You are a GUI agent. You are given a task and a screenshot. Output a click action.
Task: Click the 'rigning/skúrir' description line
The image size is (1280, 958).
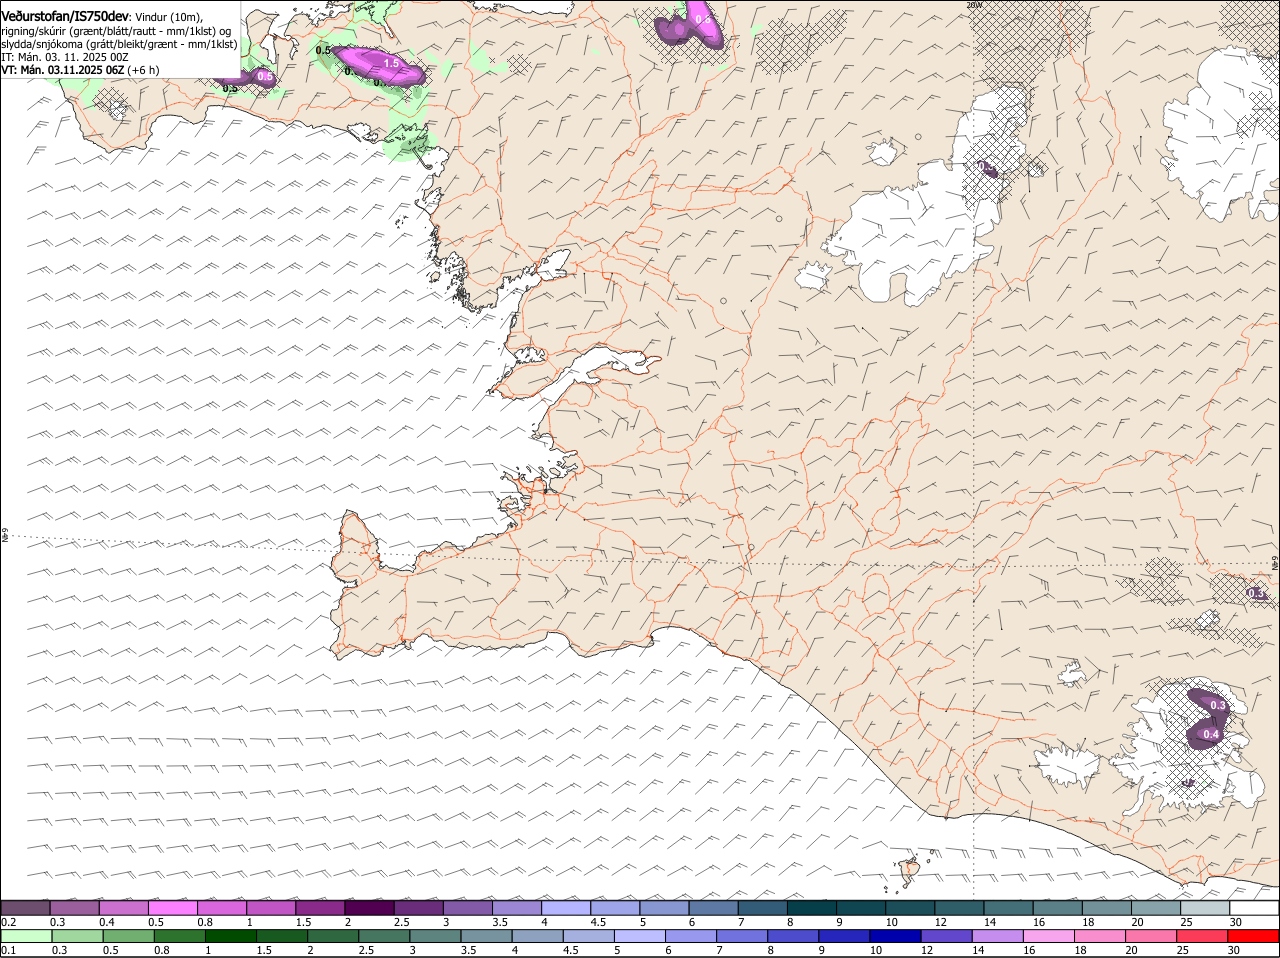click(116, 31)
